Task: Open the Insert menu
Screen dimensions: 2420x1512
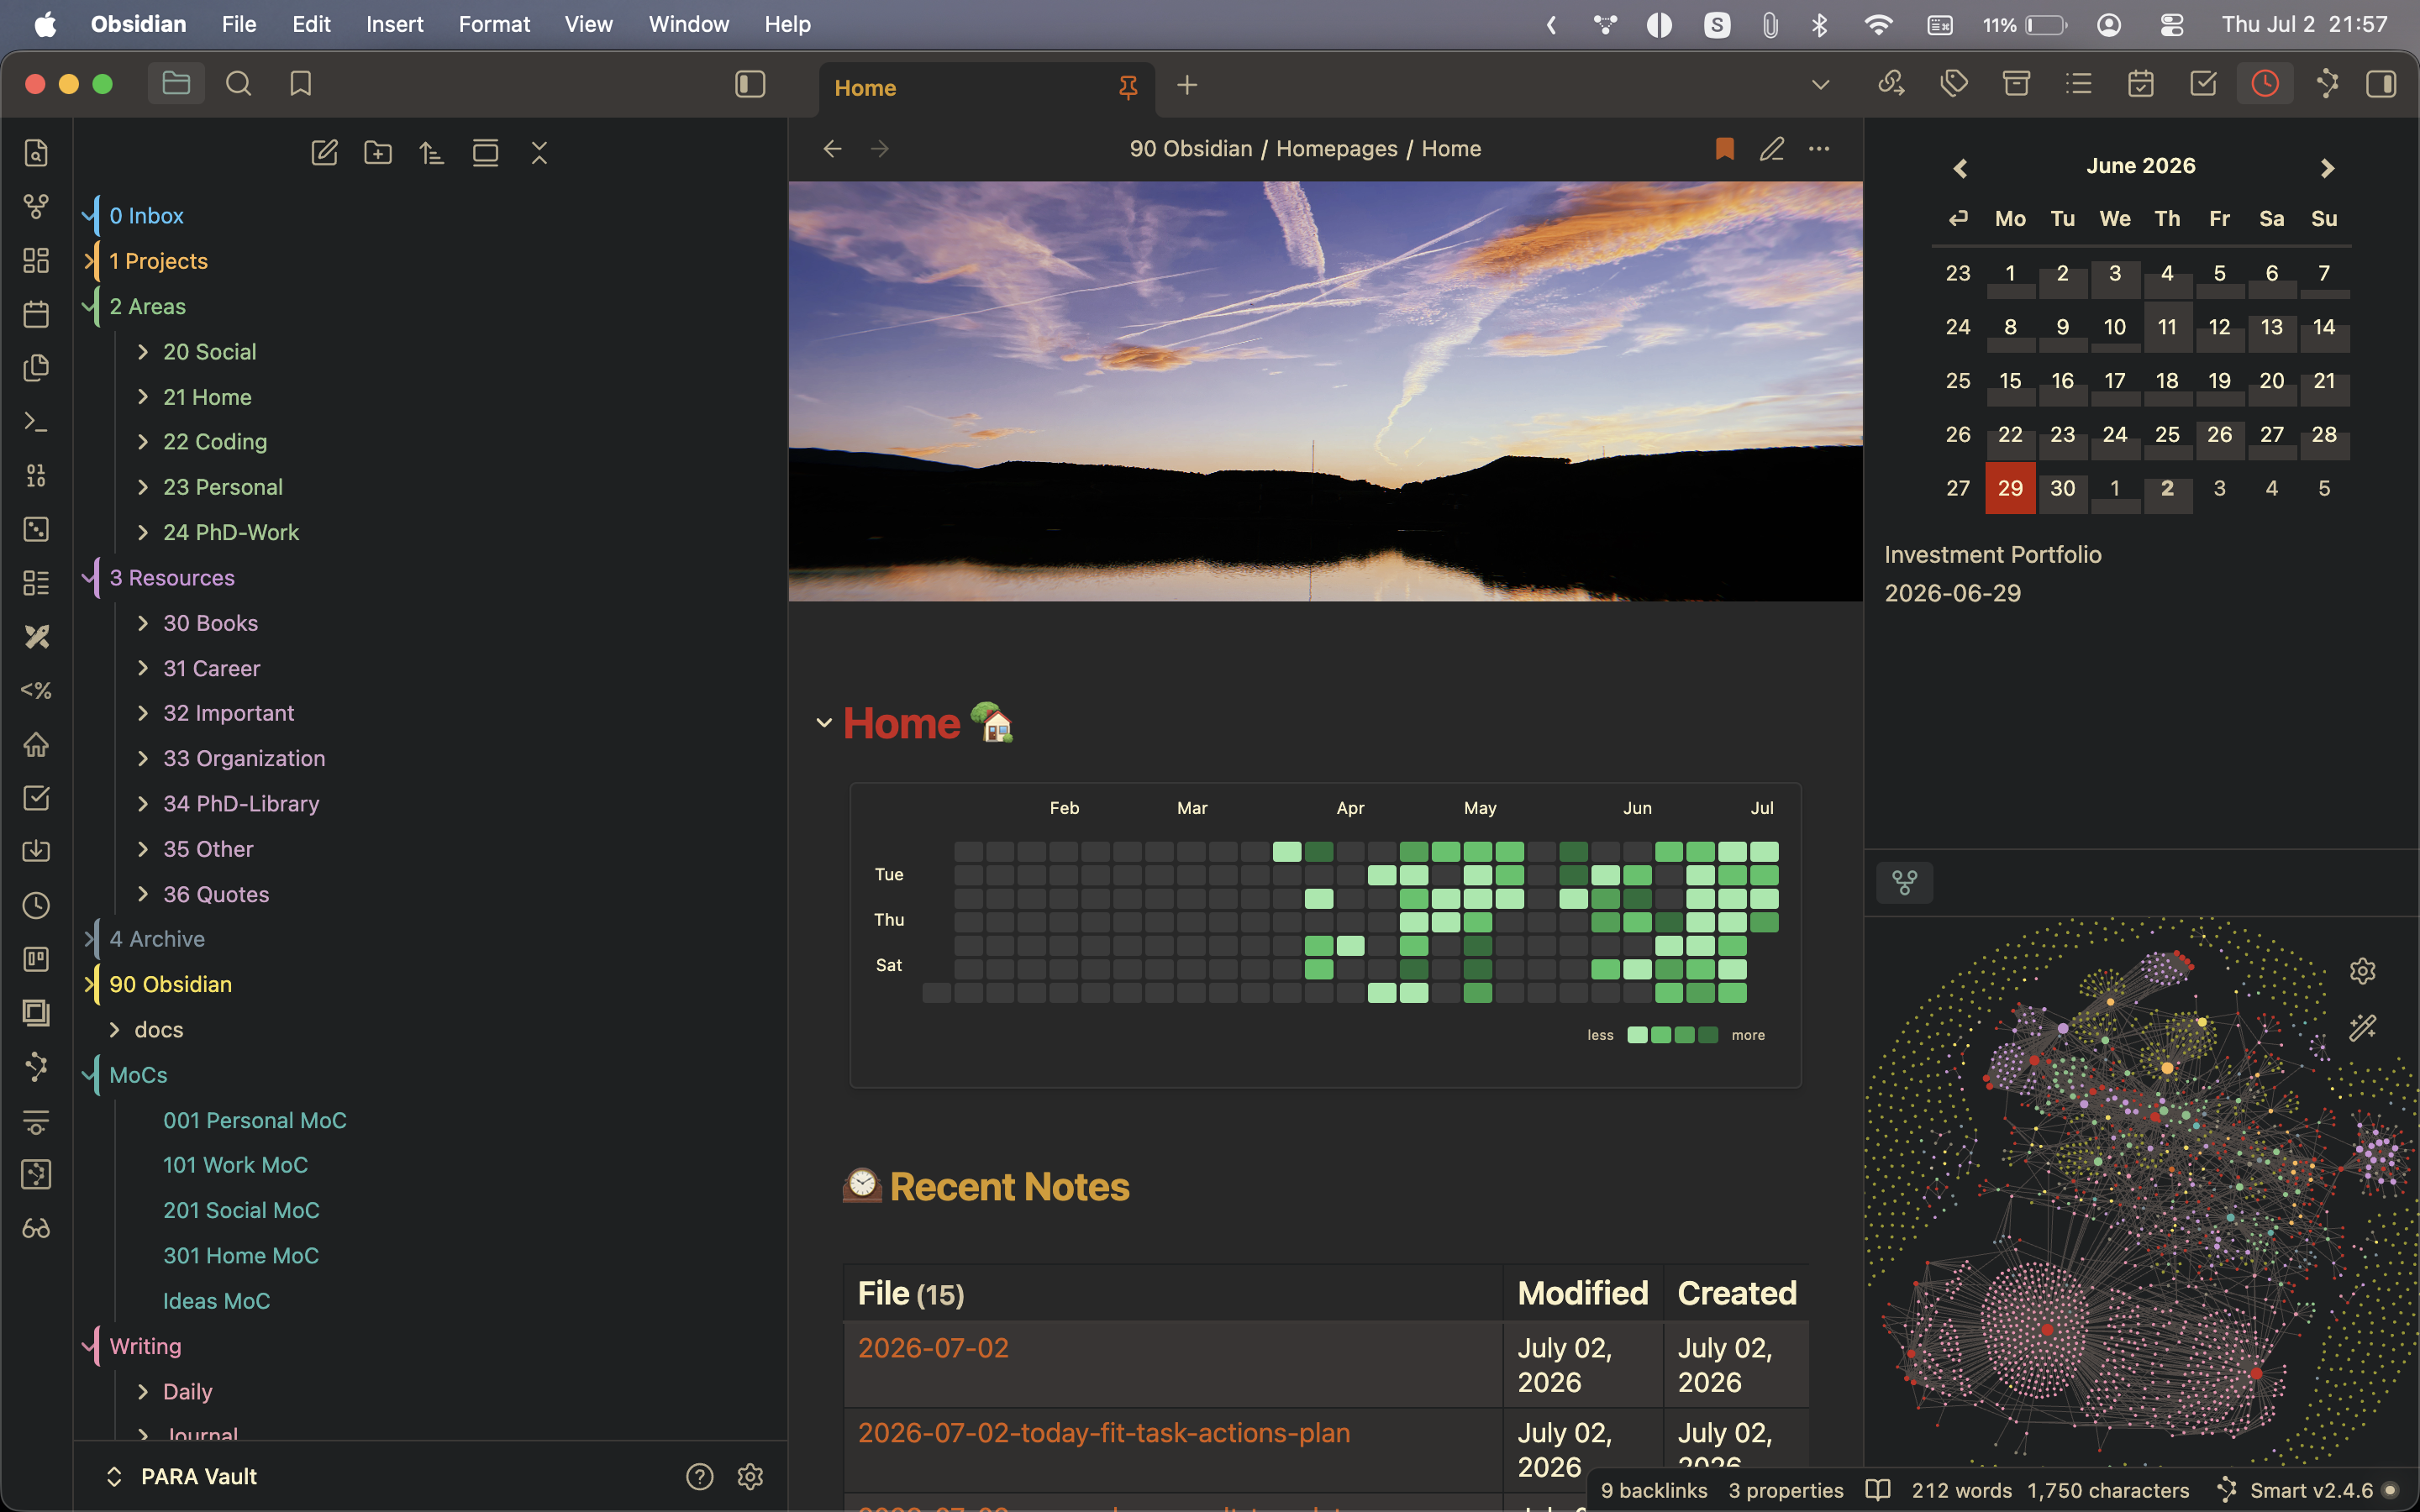Action: point(394,24)
